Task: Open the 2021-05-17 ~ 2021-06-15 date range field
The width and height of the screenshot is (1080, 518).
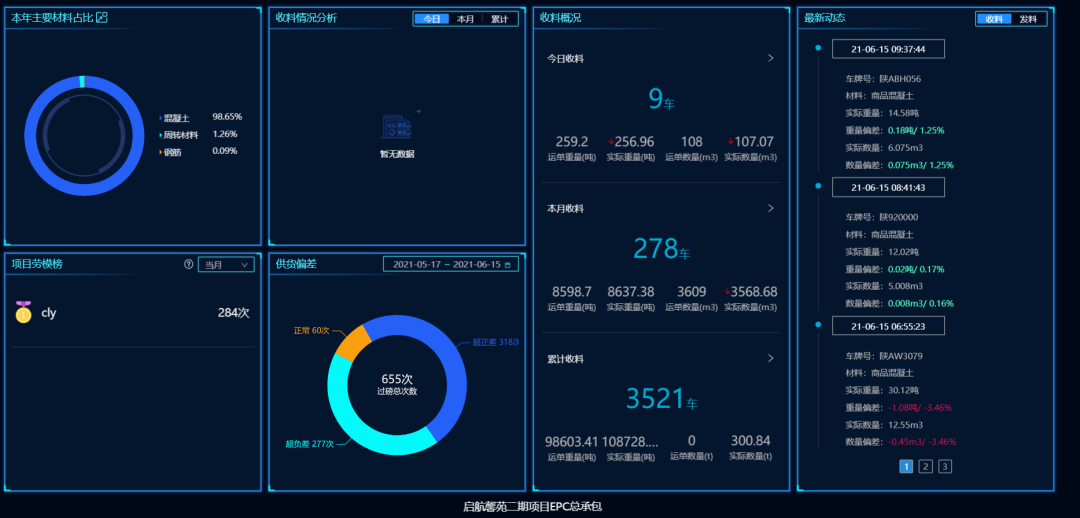Action: [x=446, y=265]
